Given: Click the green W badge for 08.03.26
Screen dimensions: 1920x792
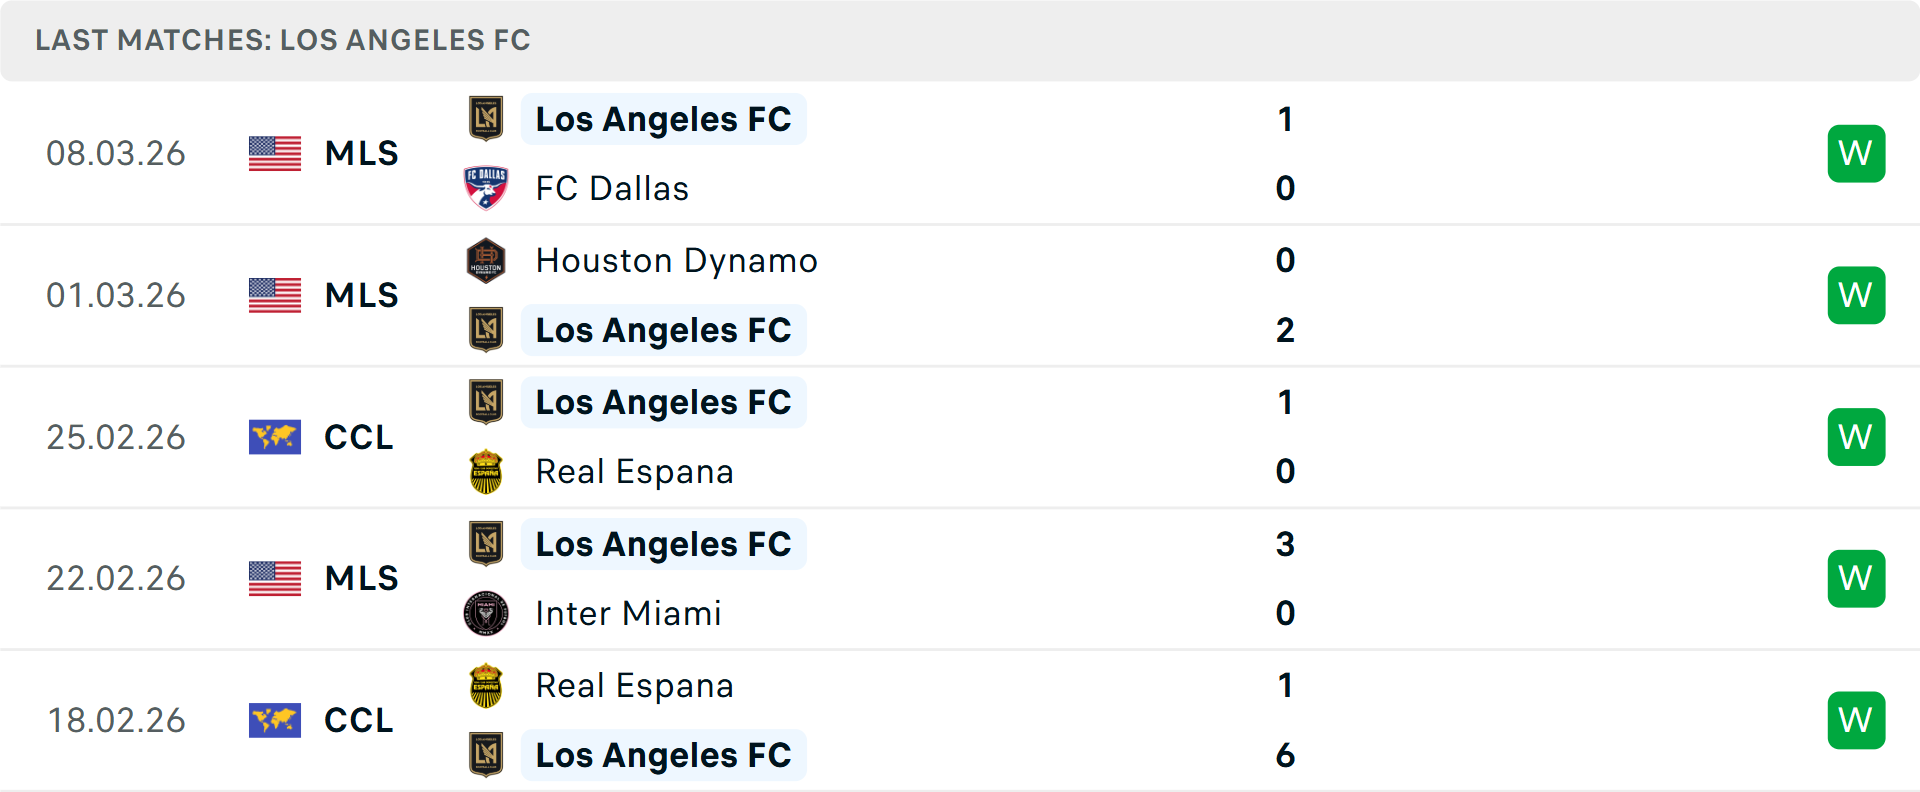Looking at the screenshot, I should click(x=1856, y=154).
